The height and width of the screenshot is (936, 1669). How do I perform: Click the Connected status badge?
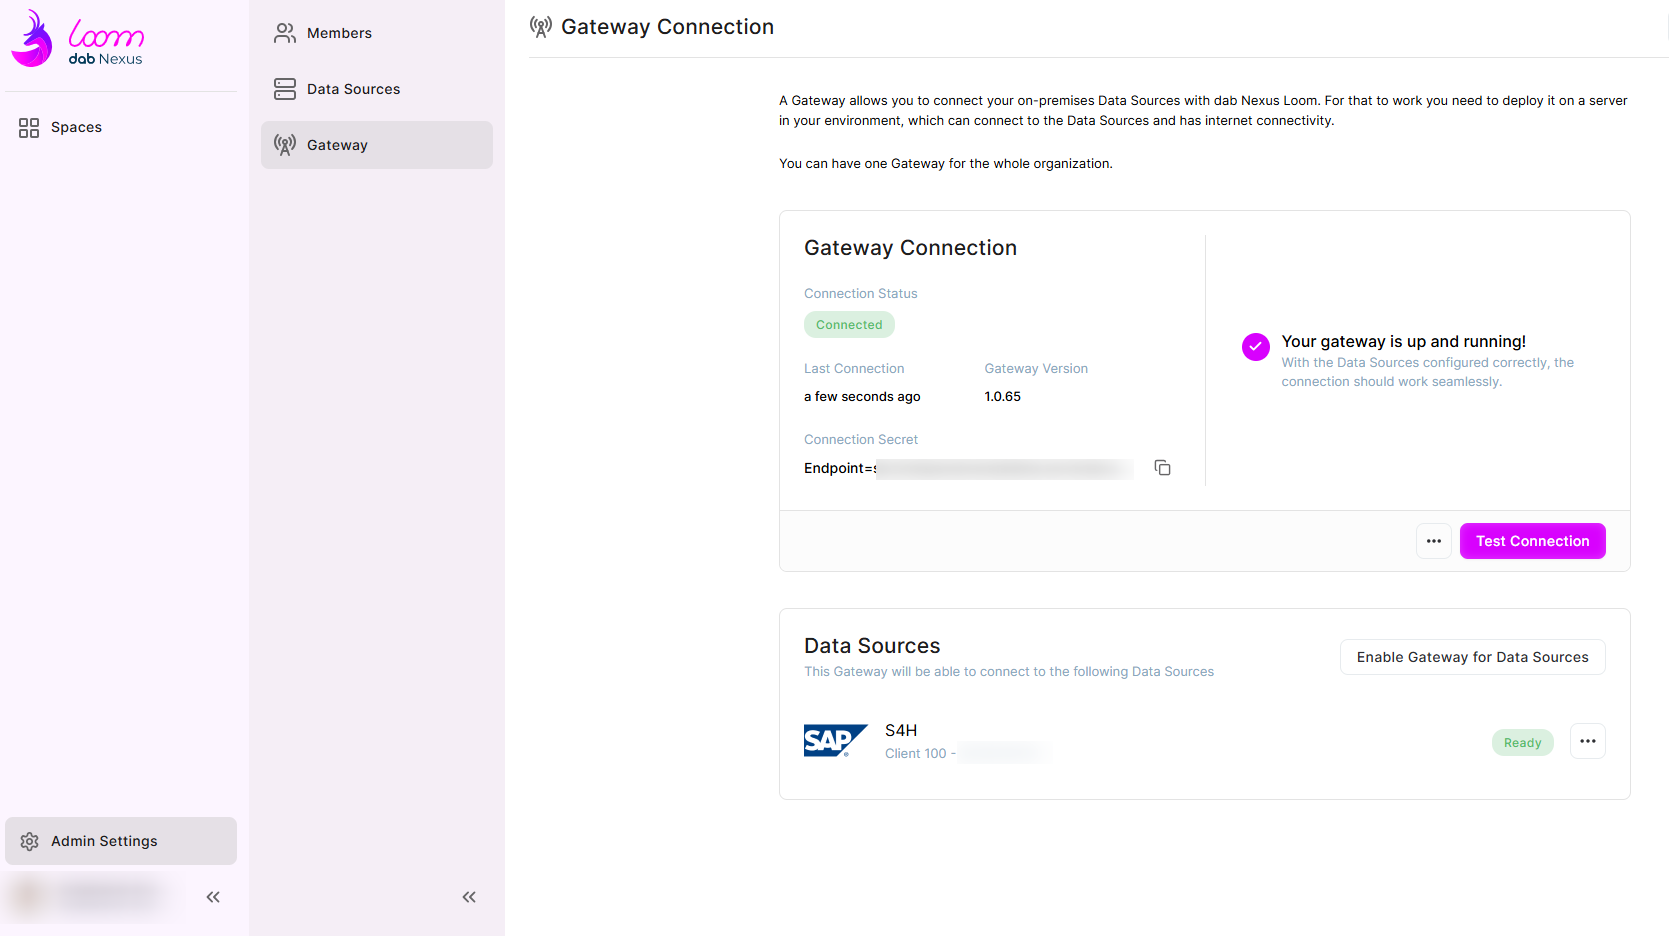(x=849, y=325)
